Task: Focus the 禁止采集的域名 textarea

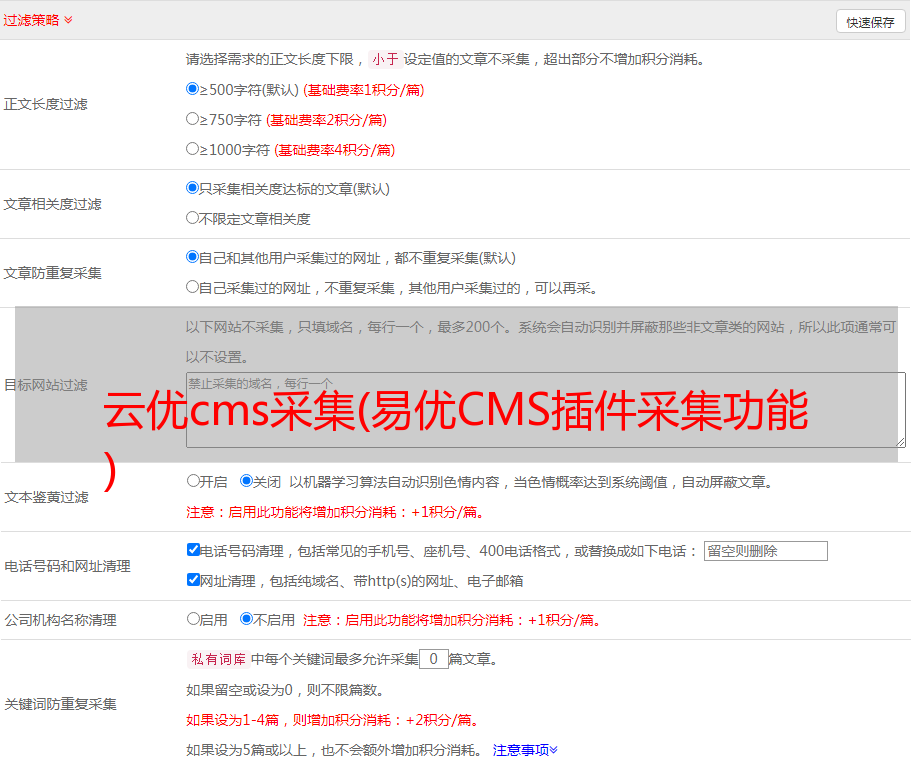Action: tap(546, 410)
